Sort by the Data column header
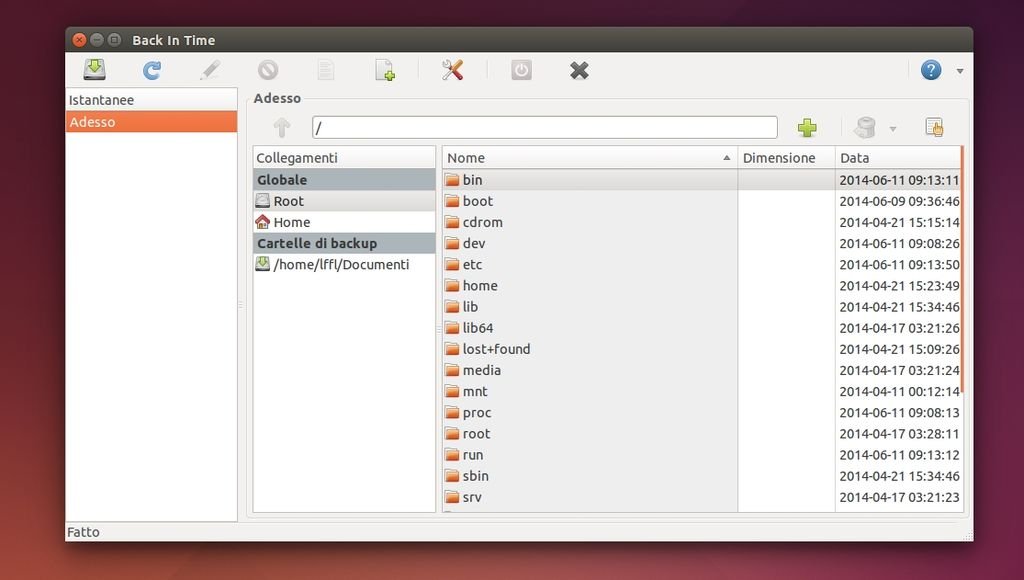Viewport: 1024px width, 580px height. [x=895, y=158]
